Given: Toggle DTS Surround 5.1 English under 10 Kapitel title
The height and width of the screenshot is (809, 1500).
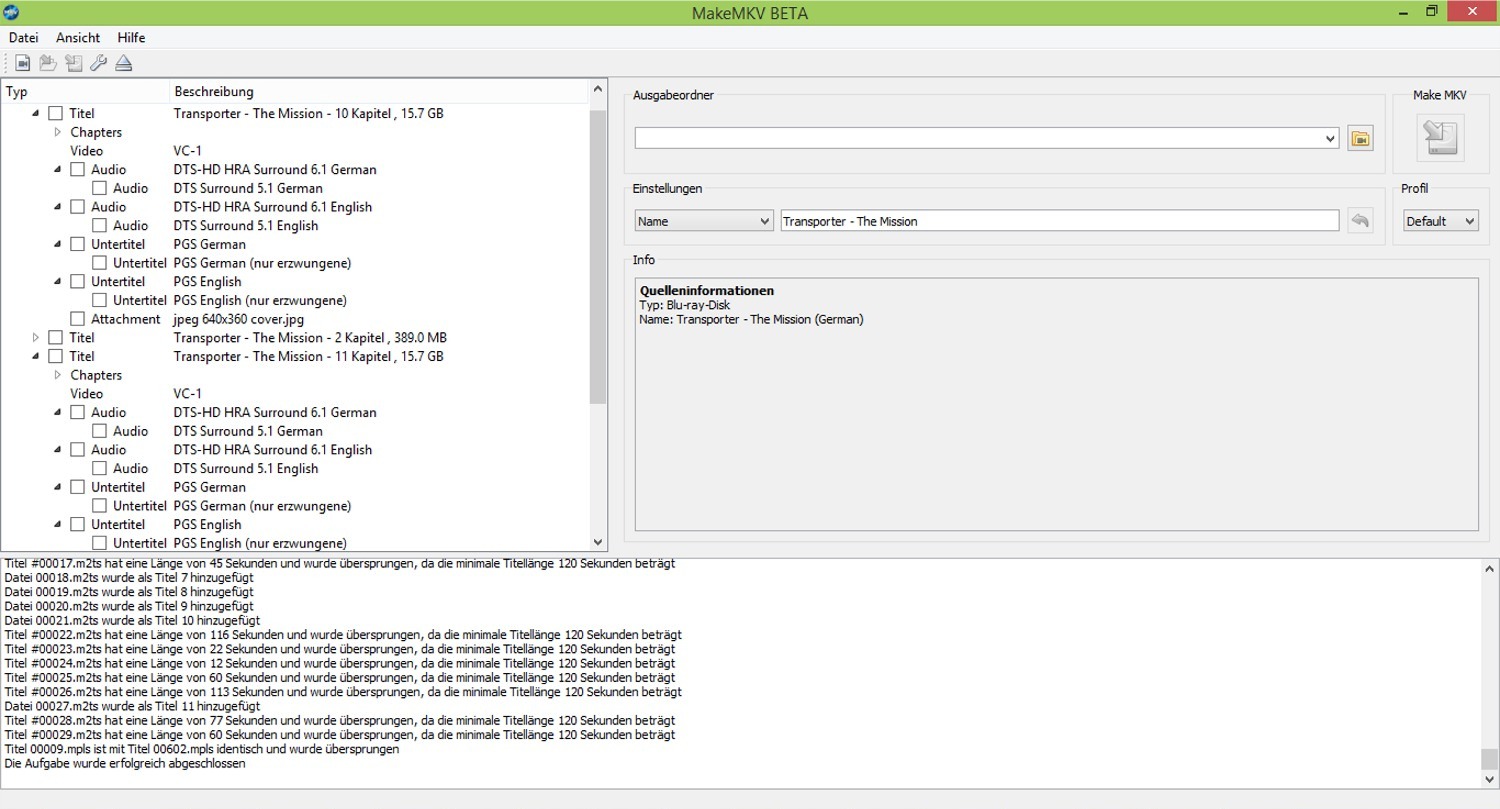Looking at the screenshot, I should click(x=99, y=226).
